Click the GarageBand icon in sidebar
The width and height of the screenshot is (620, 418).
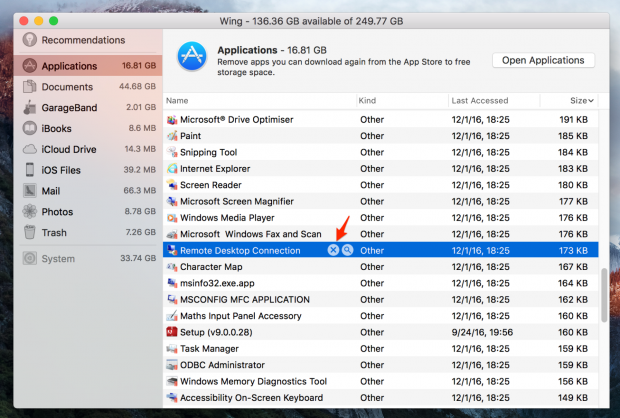tap(30, 108)
